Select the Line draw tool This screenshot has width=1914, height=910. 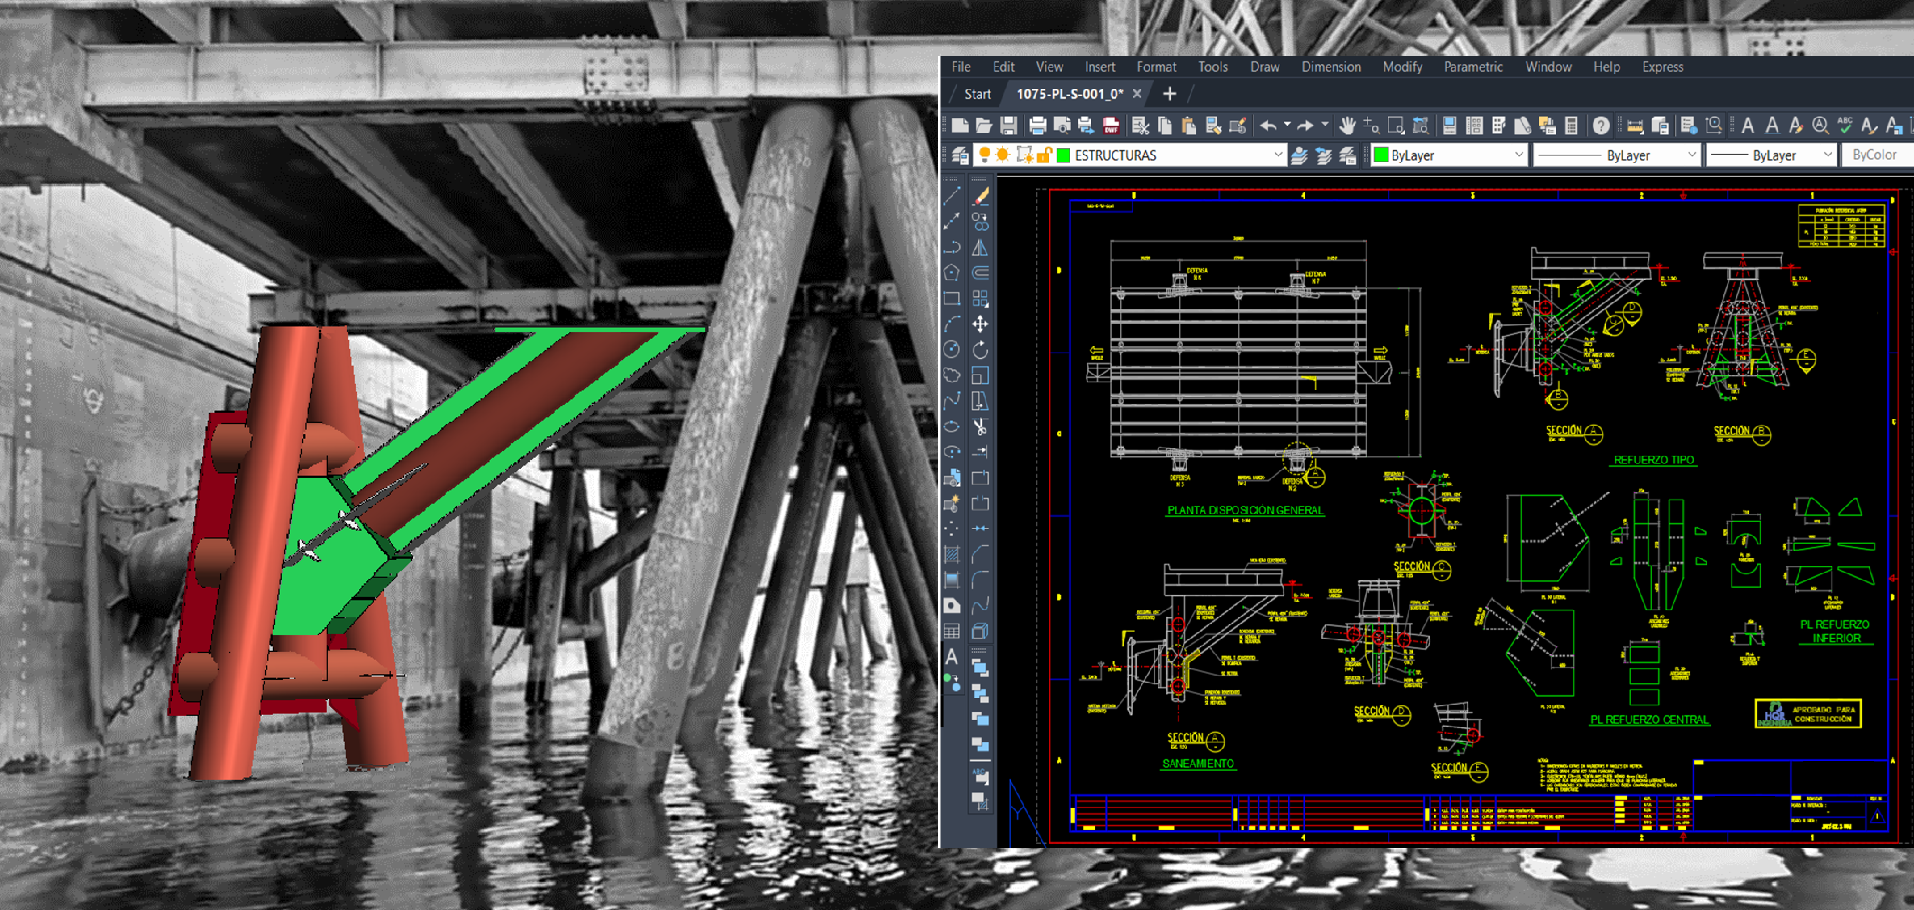pos(952,196)
